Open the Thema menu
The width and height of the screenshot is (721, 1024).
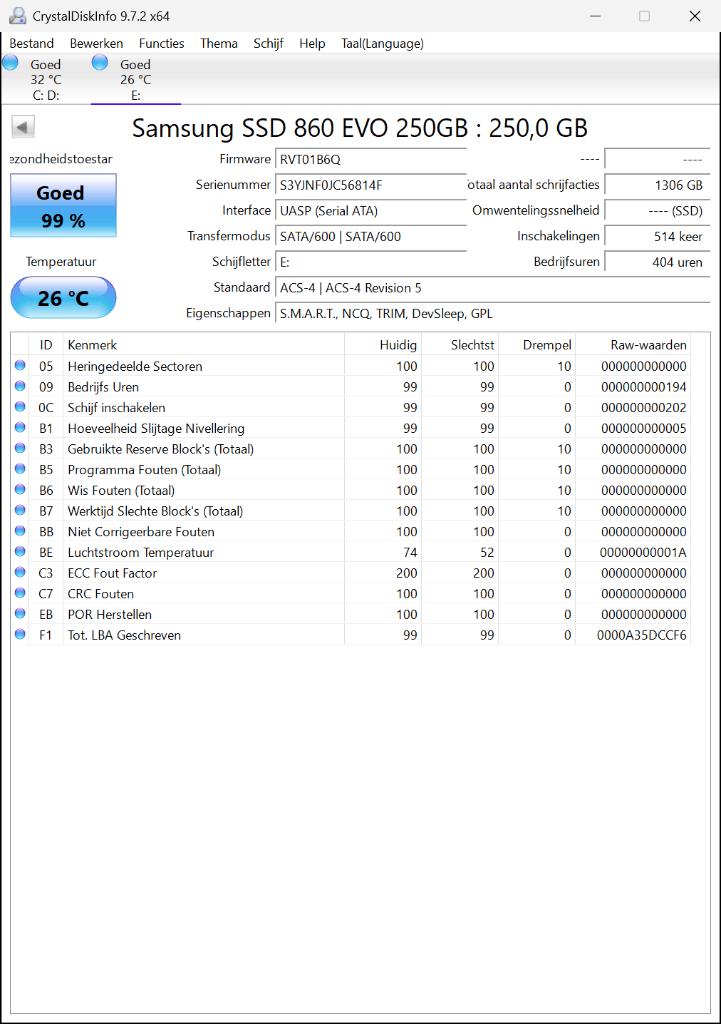point(219,43)
